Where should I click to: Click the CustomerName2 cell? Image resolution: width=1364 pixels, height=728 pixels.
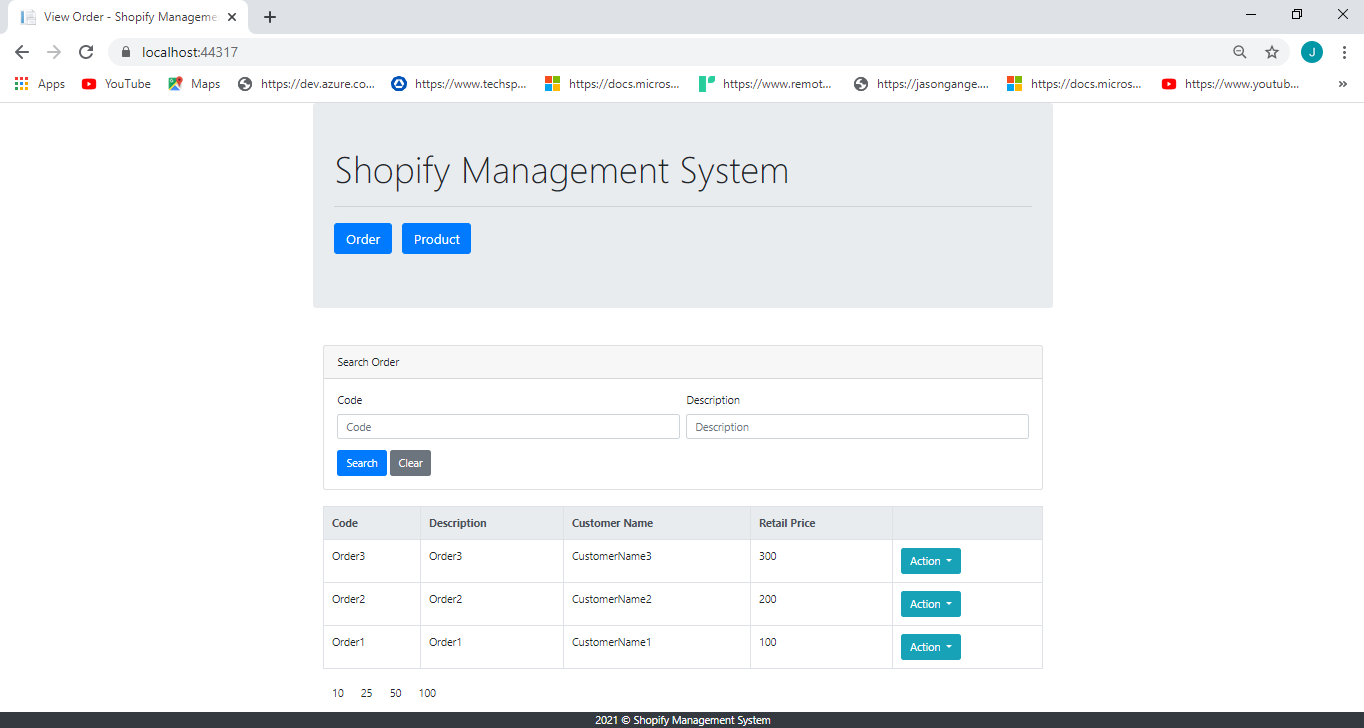pos(657,604)
